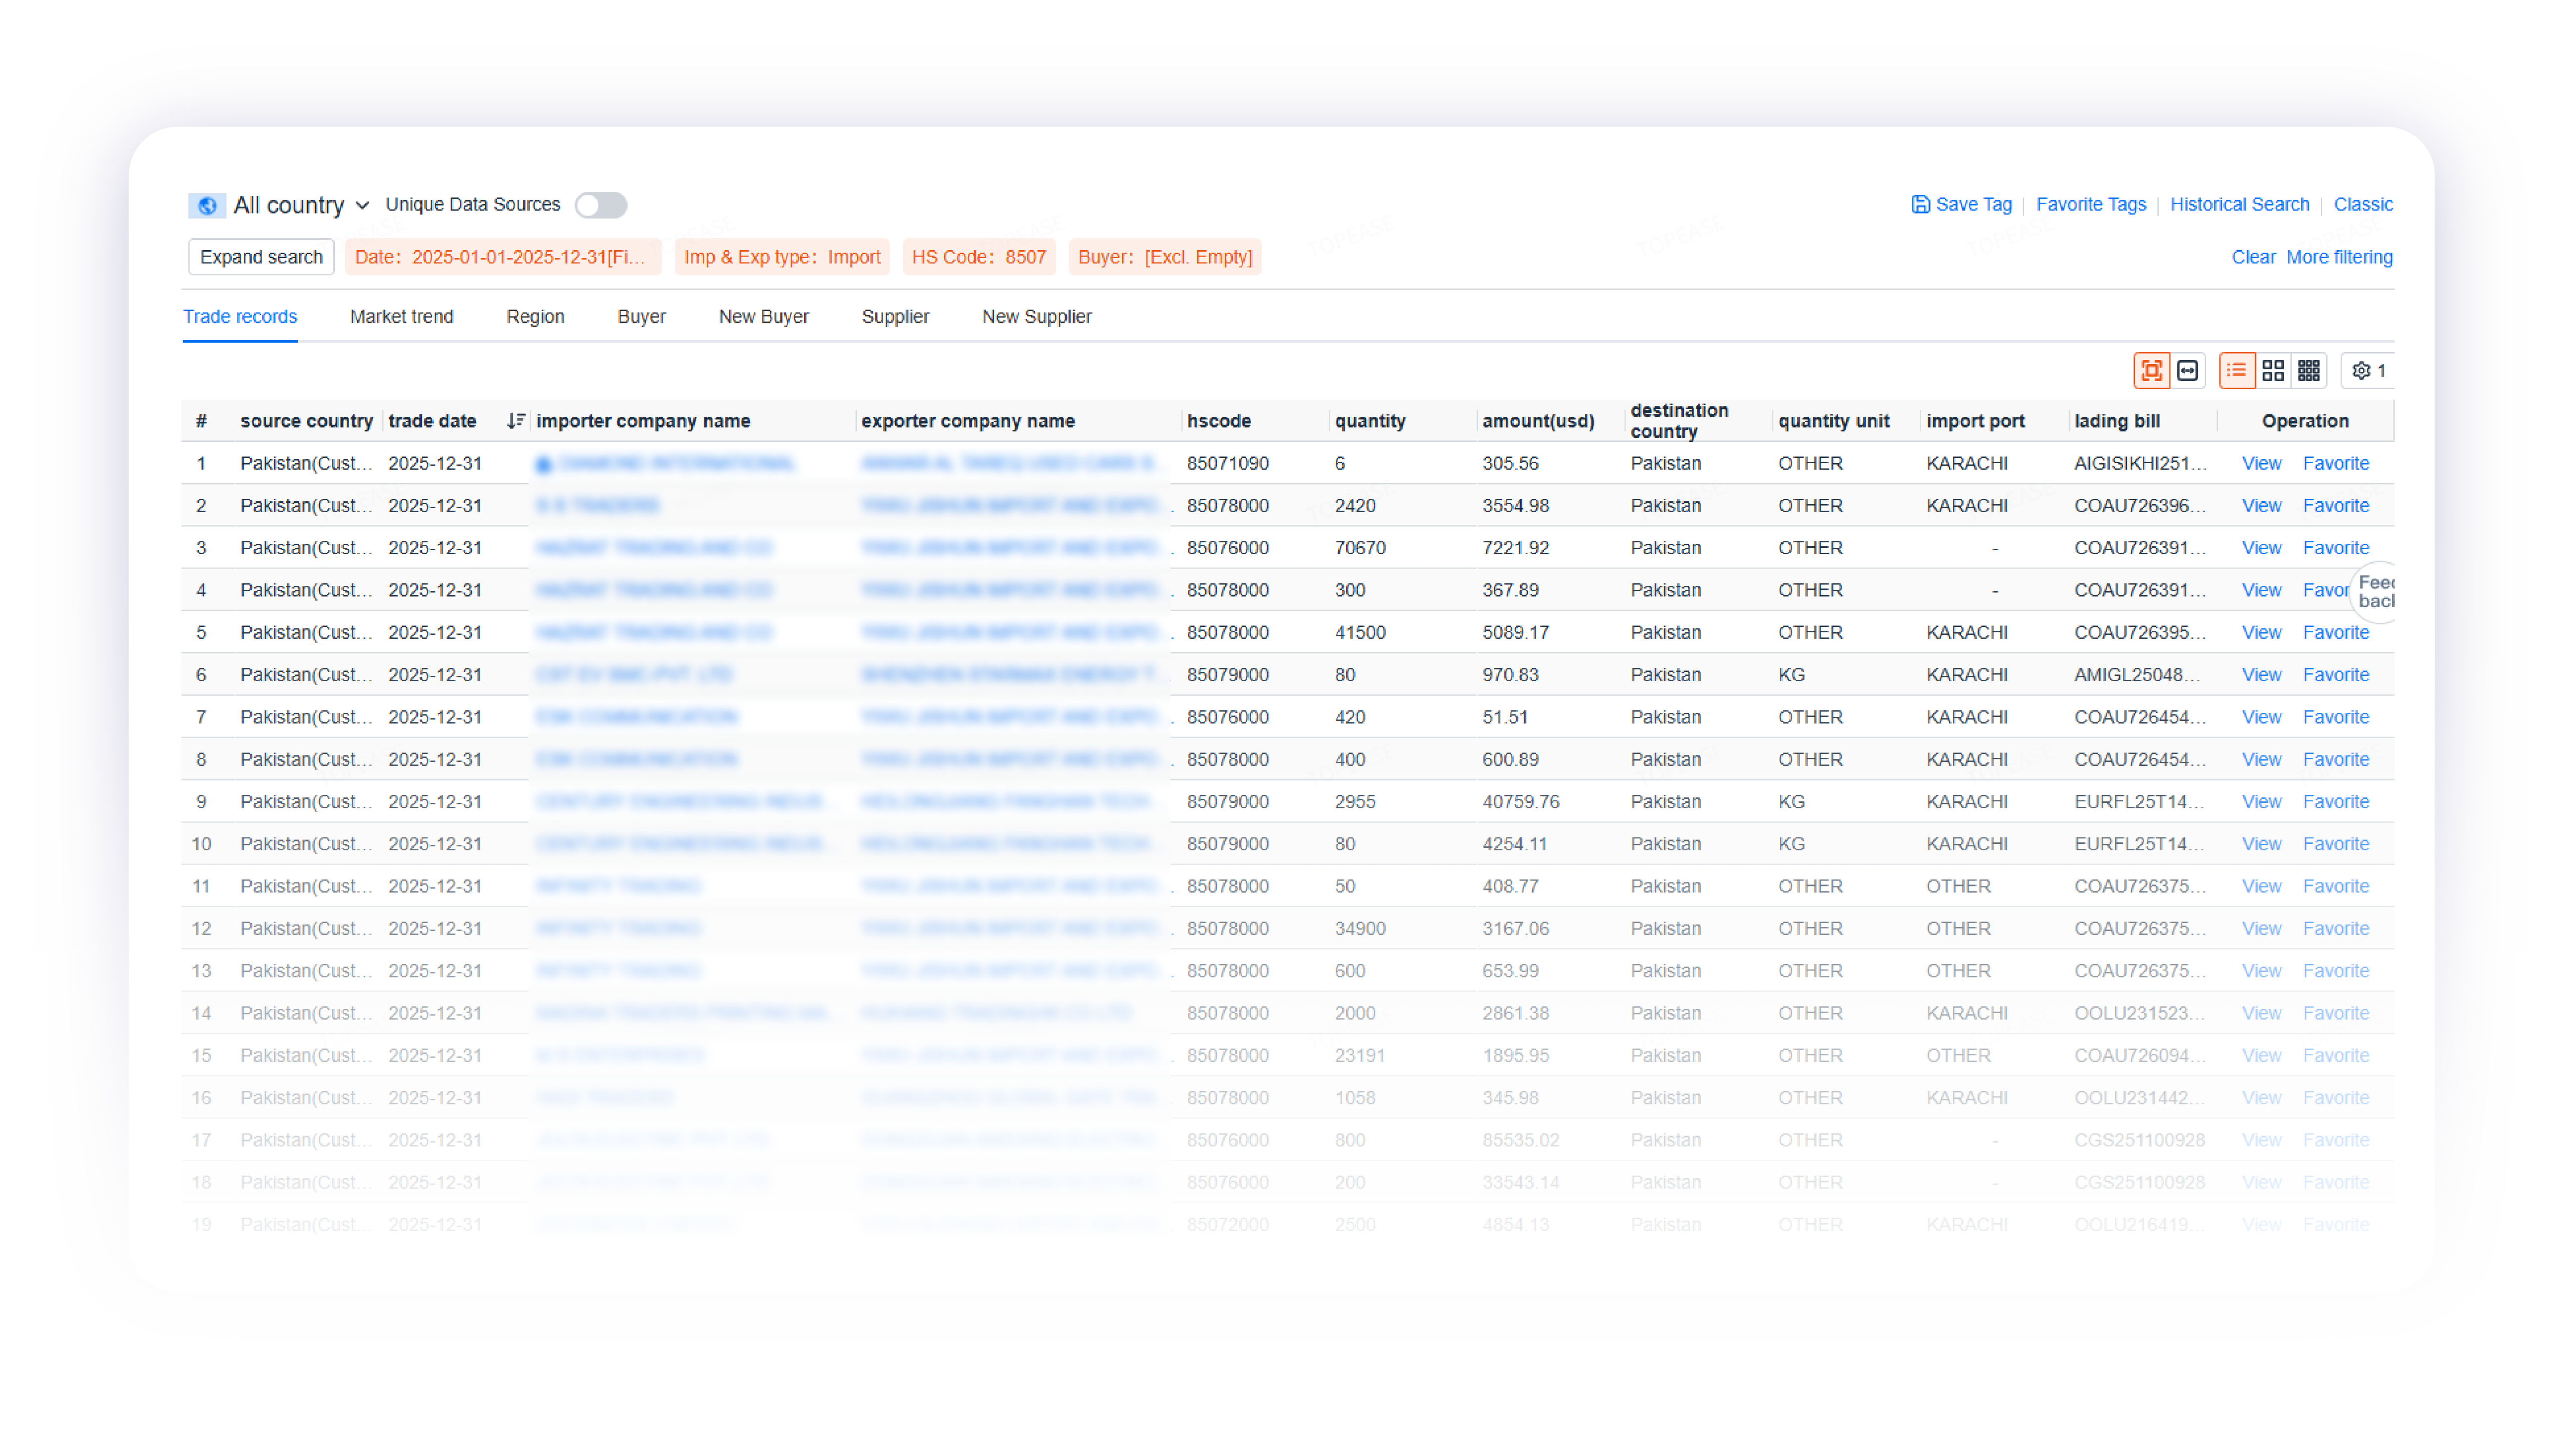This screenshot has width=2576, height=1449.
Task: Click quantity unit column header
Action: (1833, 421)
